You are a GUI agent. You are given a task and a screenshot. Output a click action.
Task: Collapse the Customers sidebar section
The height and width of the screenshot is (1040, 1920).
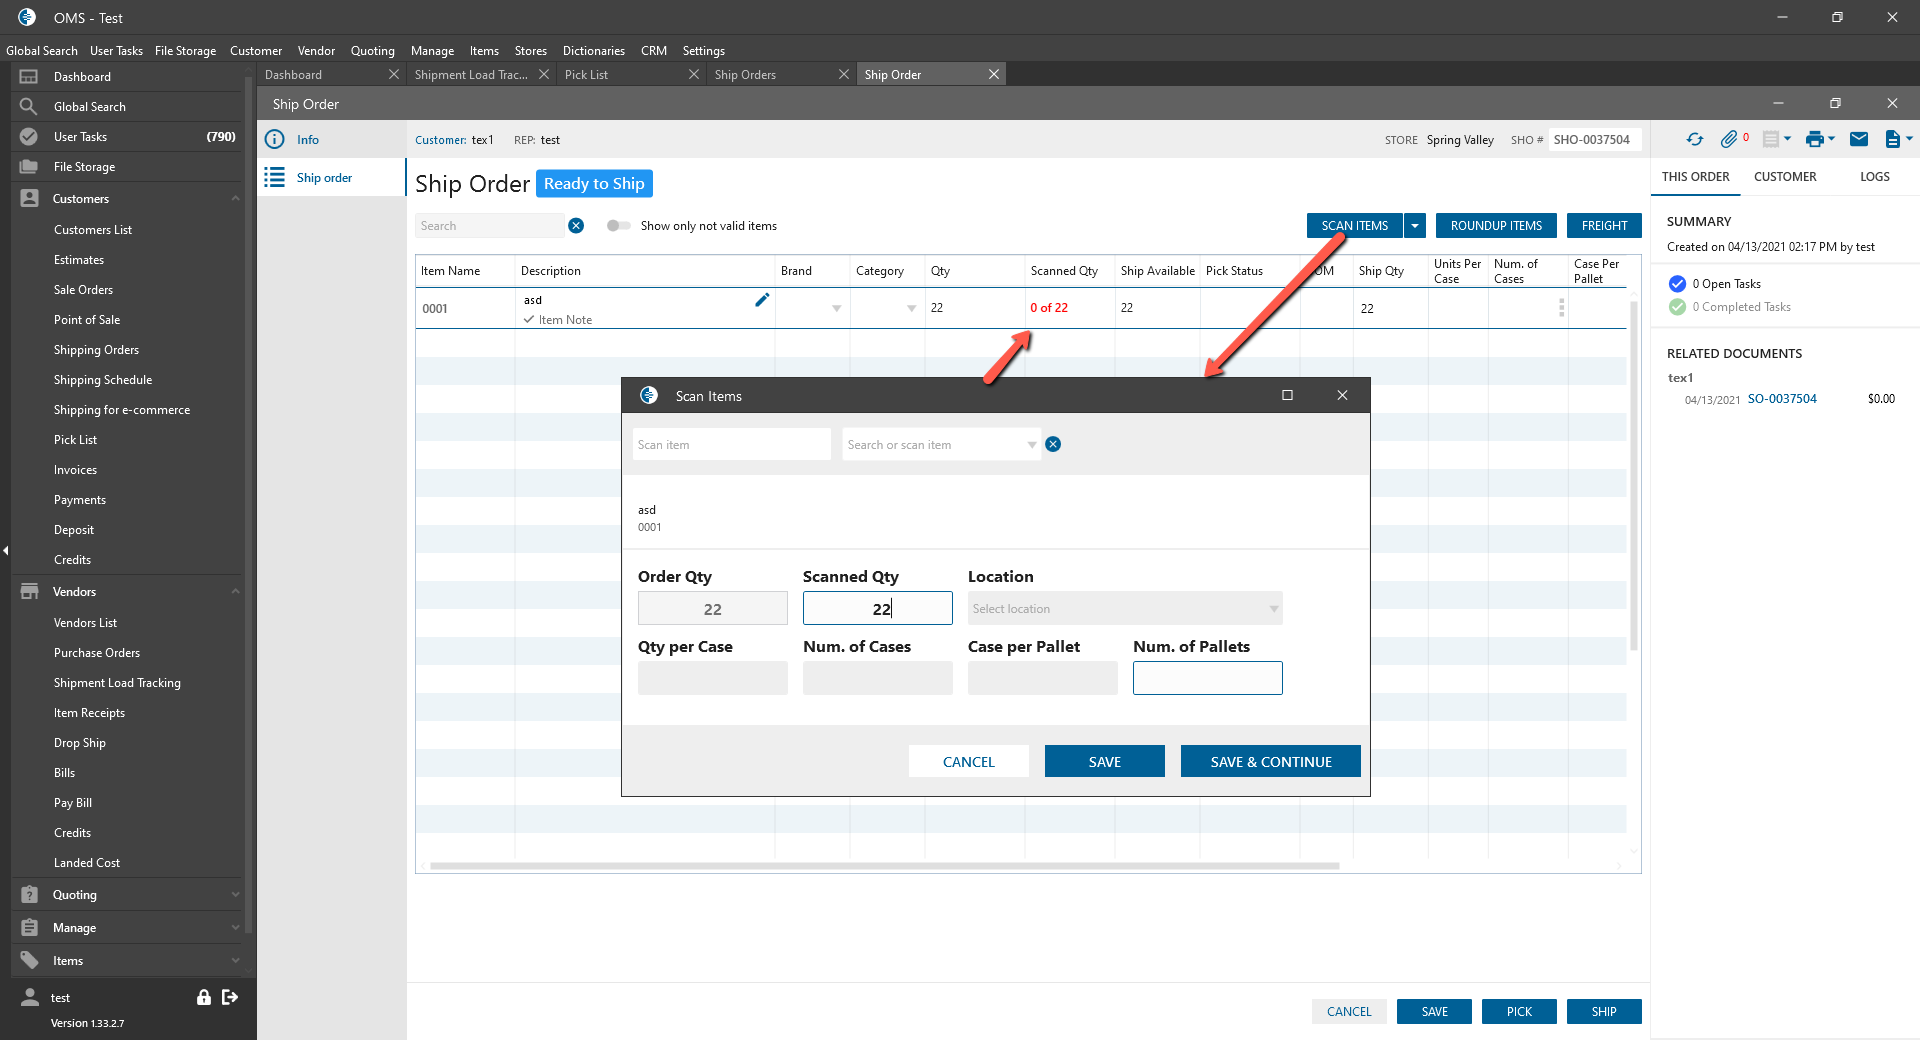[x=235, y=199]
